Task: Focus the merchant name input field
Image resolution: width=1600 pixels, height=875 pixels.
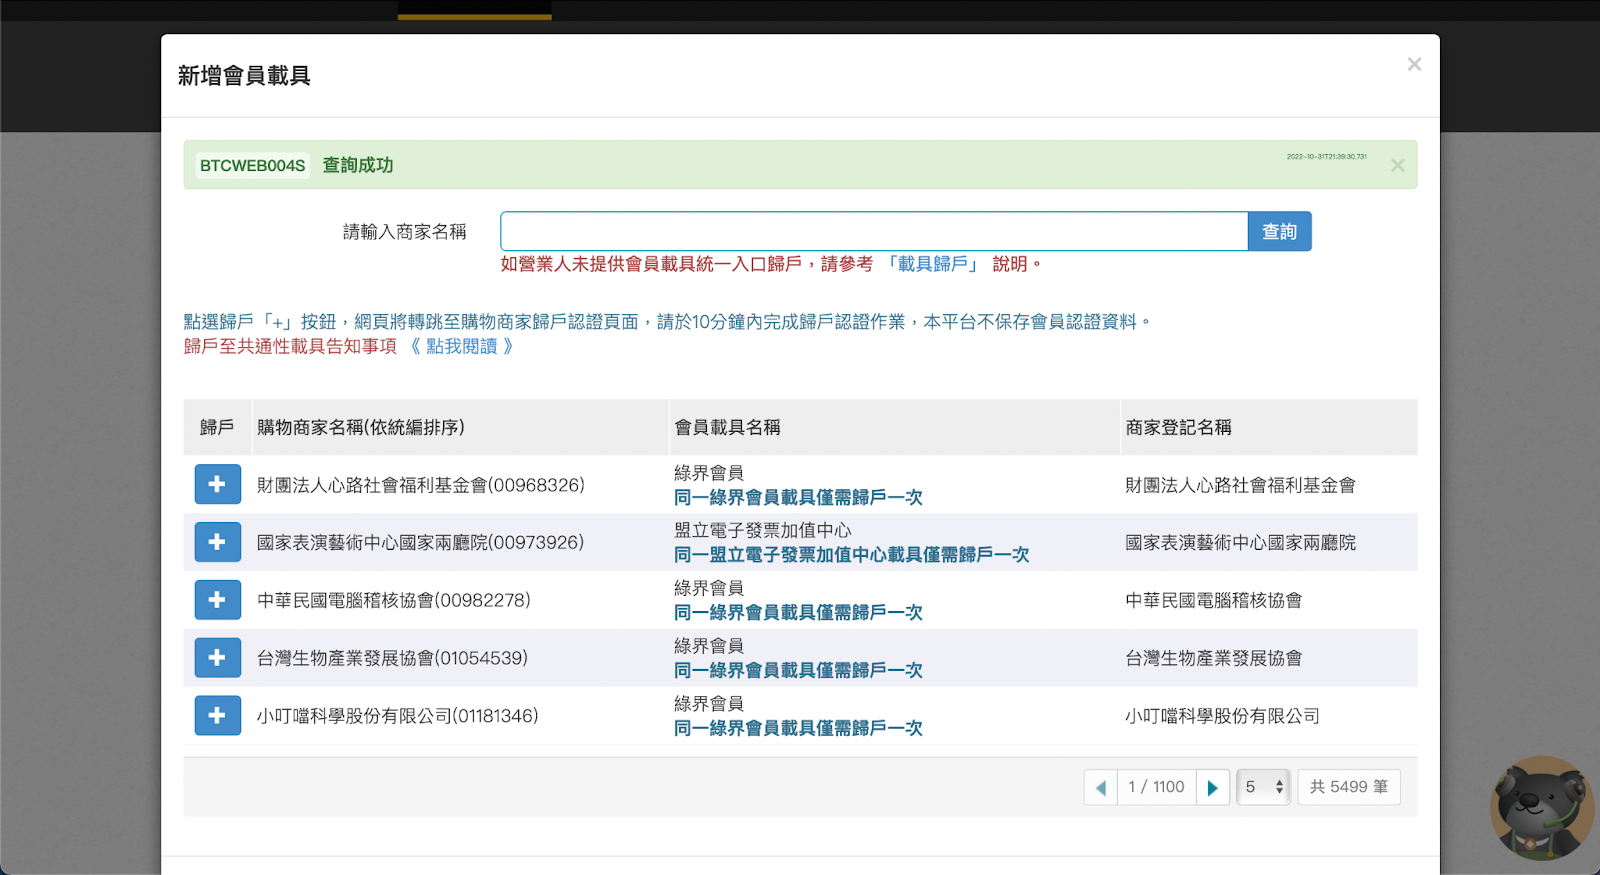Action: (874, 231)
